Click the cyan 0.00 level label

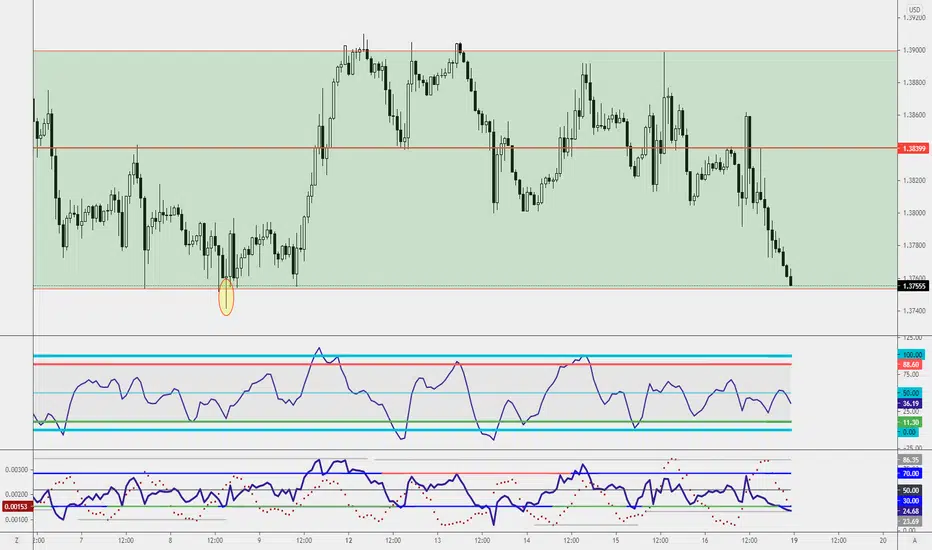pyautogui.click(x=909, y=432)
